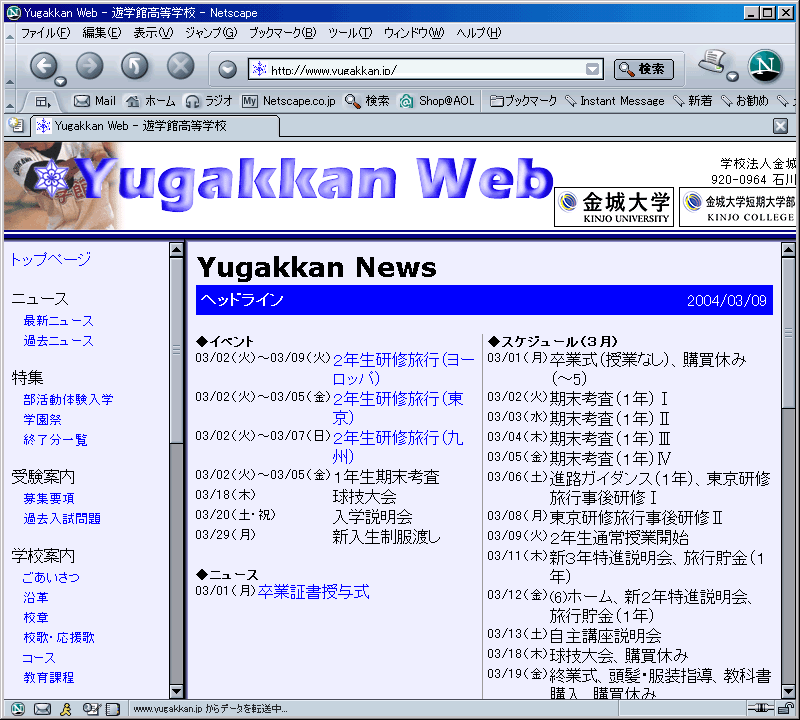
Task: Expand the URL address bar dropdown
Action: pos(592,69)
